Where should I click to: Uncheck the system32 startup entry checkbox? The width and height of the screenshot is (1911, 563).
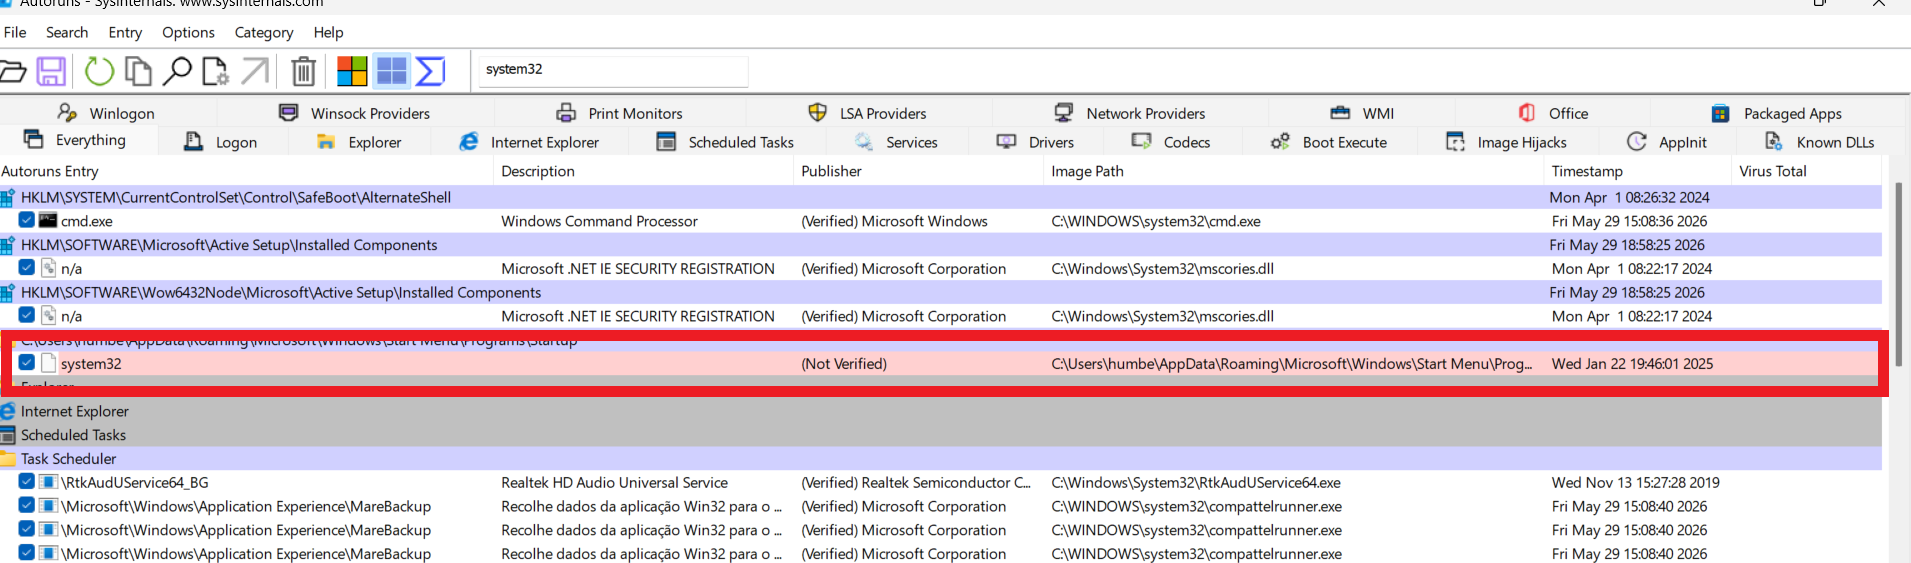pyautogui.click(x=27, y=362)
